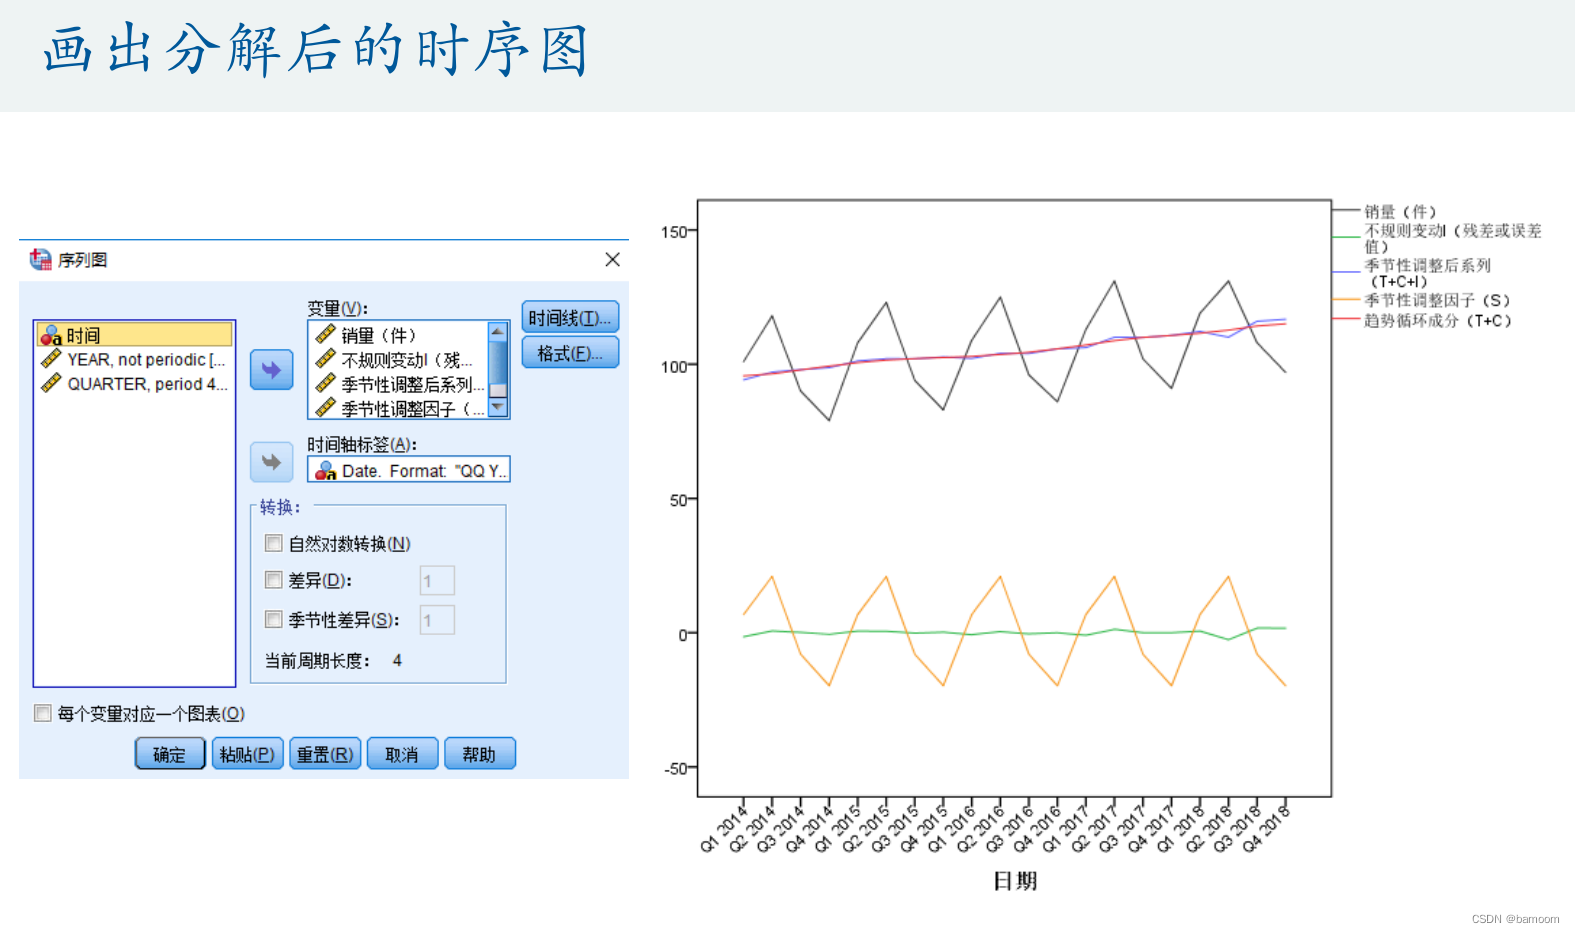Viewport: 1575px width, 933px height.
Task: Click the gray arrow beside time axis label
Action: (x=271, y=462)
